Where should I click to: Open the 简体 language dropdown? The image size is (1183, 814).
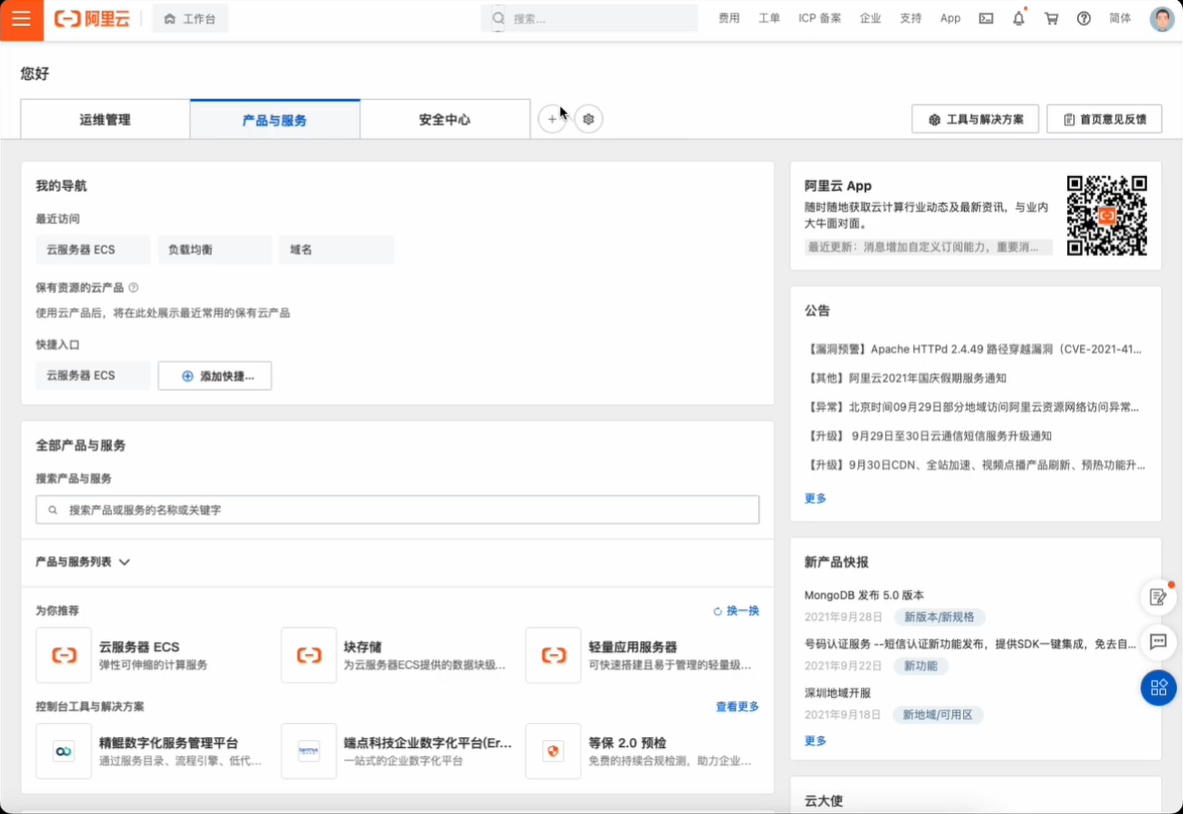coord(1120,19)
